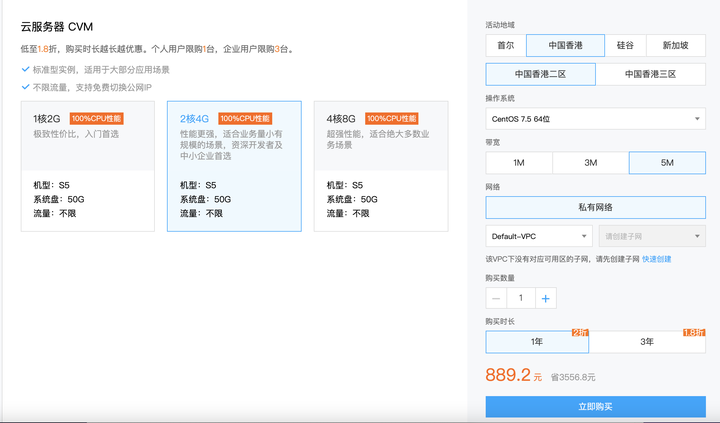Click the 购买数量 label

tap(500, 278)
